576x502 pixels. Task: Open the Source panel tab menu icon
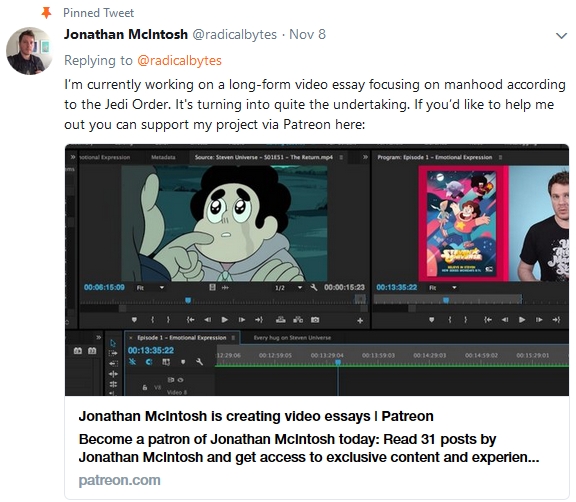coord(341,157)
